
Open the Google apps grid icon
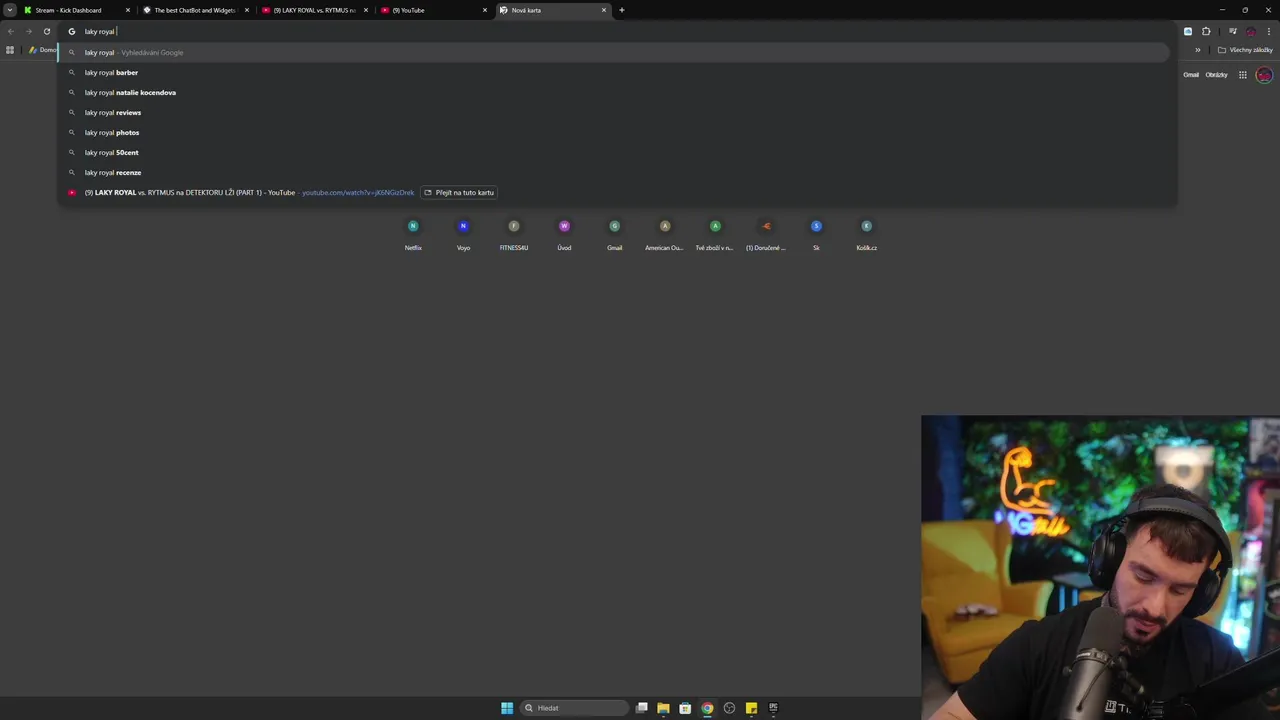pyautogui.click(x=1243, y=75)
